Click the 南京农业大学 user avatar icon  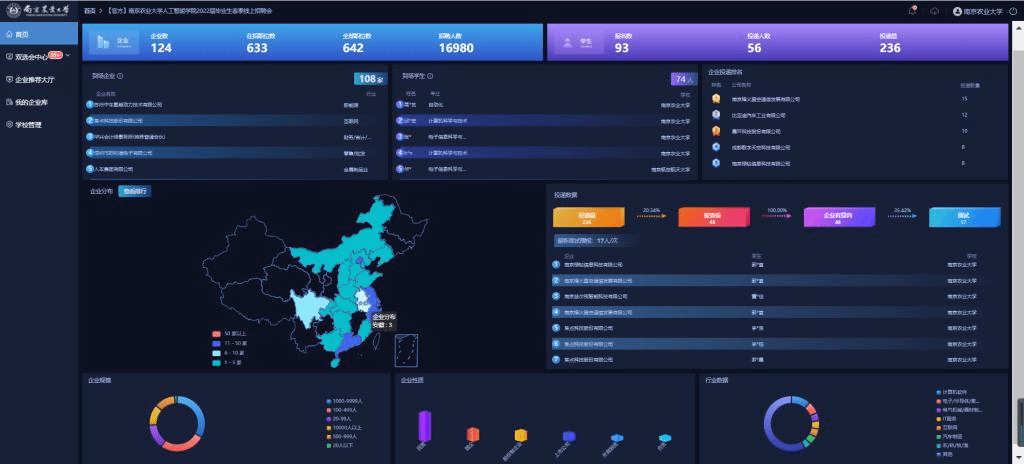pyautogui.click(x=957, y=11)
